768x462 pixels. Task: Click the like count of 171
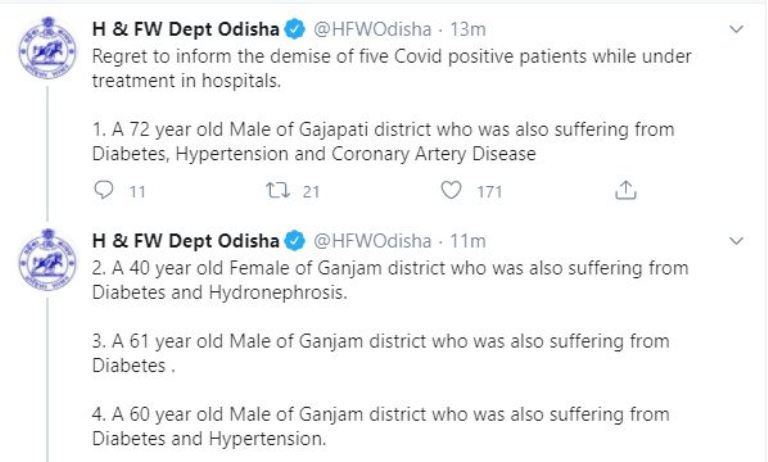tap(488, 191)
